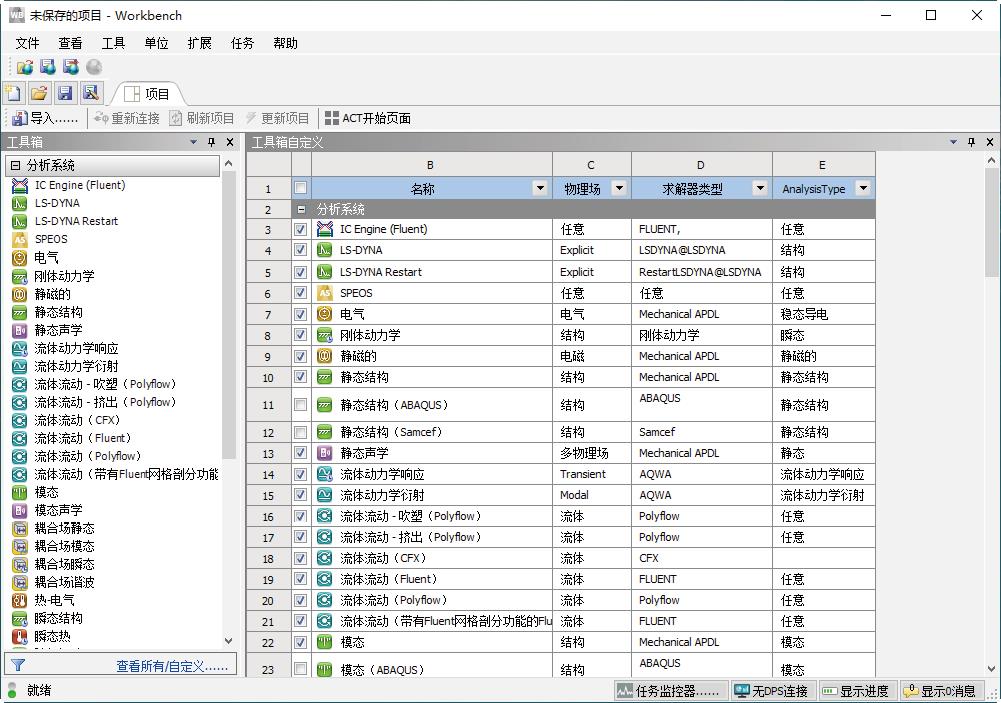Click the 无DPS连接 status bar button
Image resolution: width=1001 pixels, height=703 pixels.
(771, 691)
